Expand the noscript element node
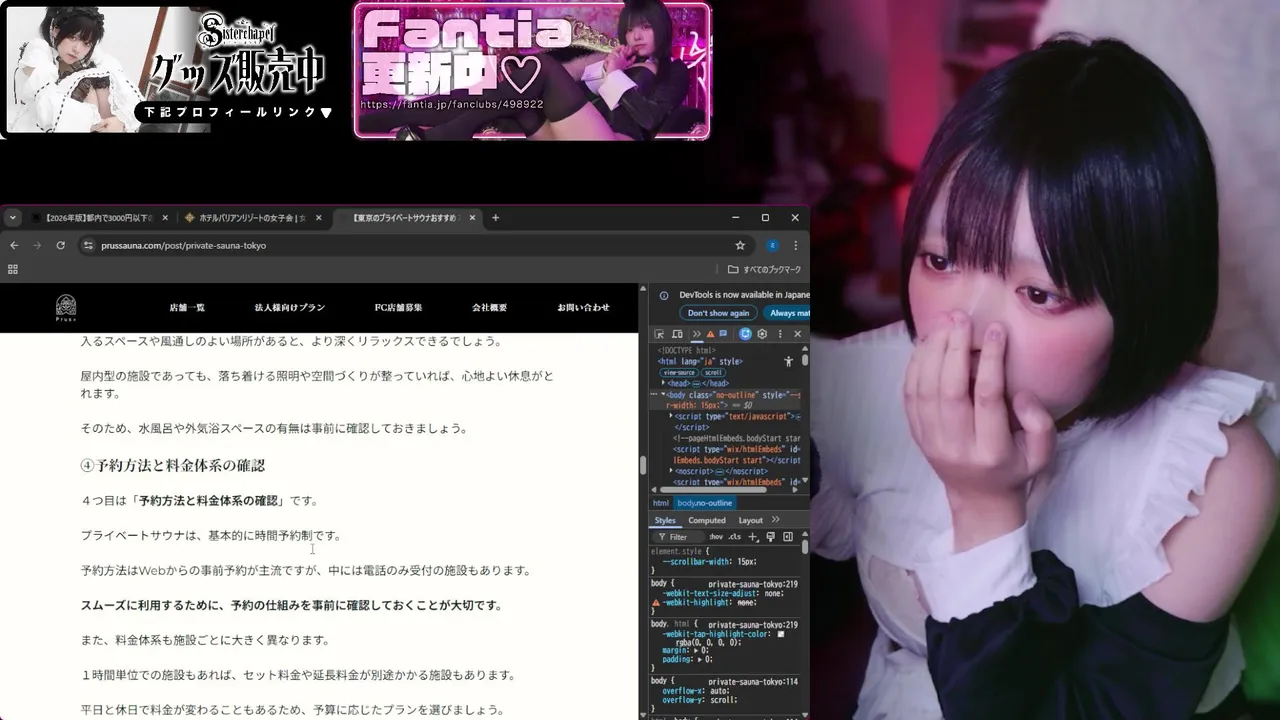The height and width of the screenshot is (720, 1280). [x=671, y=470]
